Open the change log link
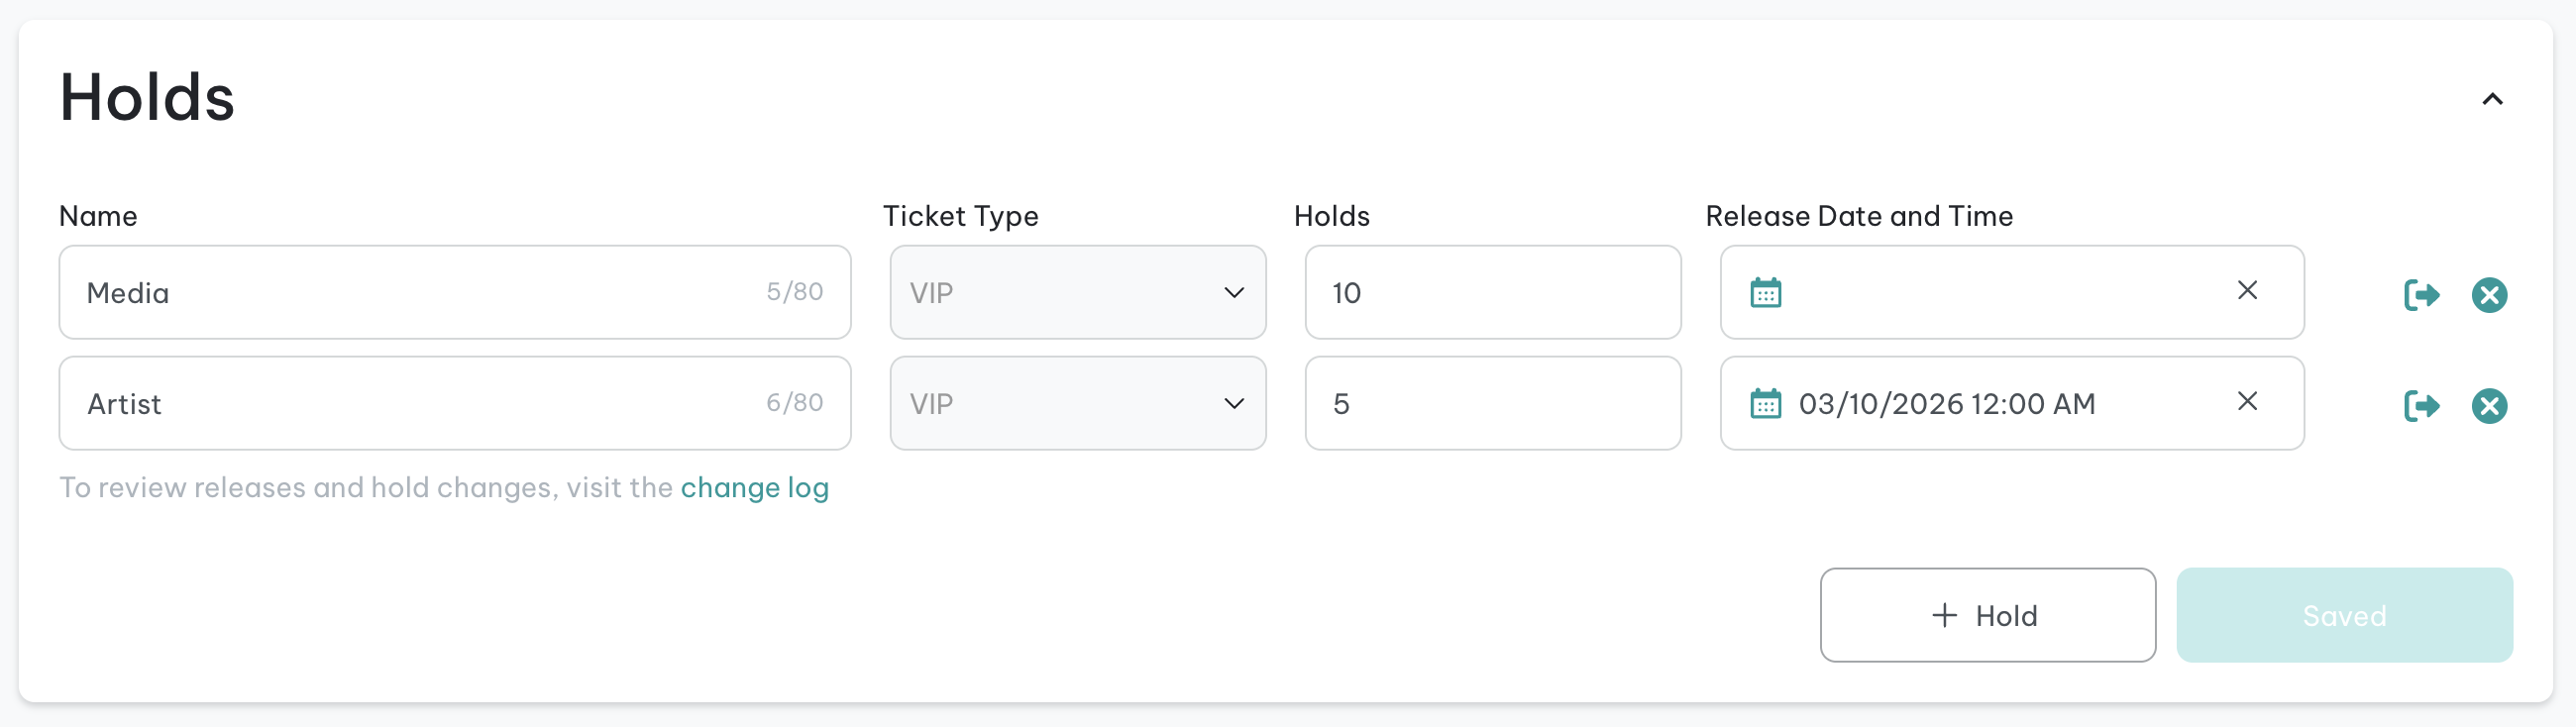The height and width of the screenshot is (727, 2576). pos(754,488)
